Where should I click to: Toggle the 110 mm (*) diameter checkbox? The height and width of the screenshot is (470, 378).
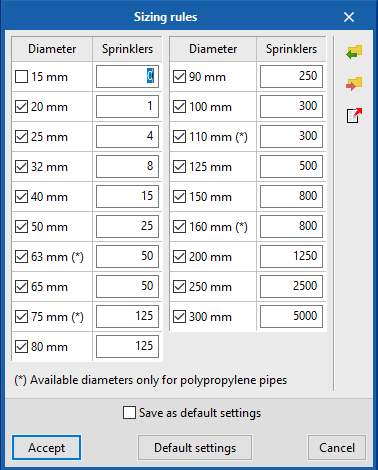(x=179, y=137)
